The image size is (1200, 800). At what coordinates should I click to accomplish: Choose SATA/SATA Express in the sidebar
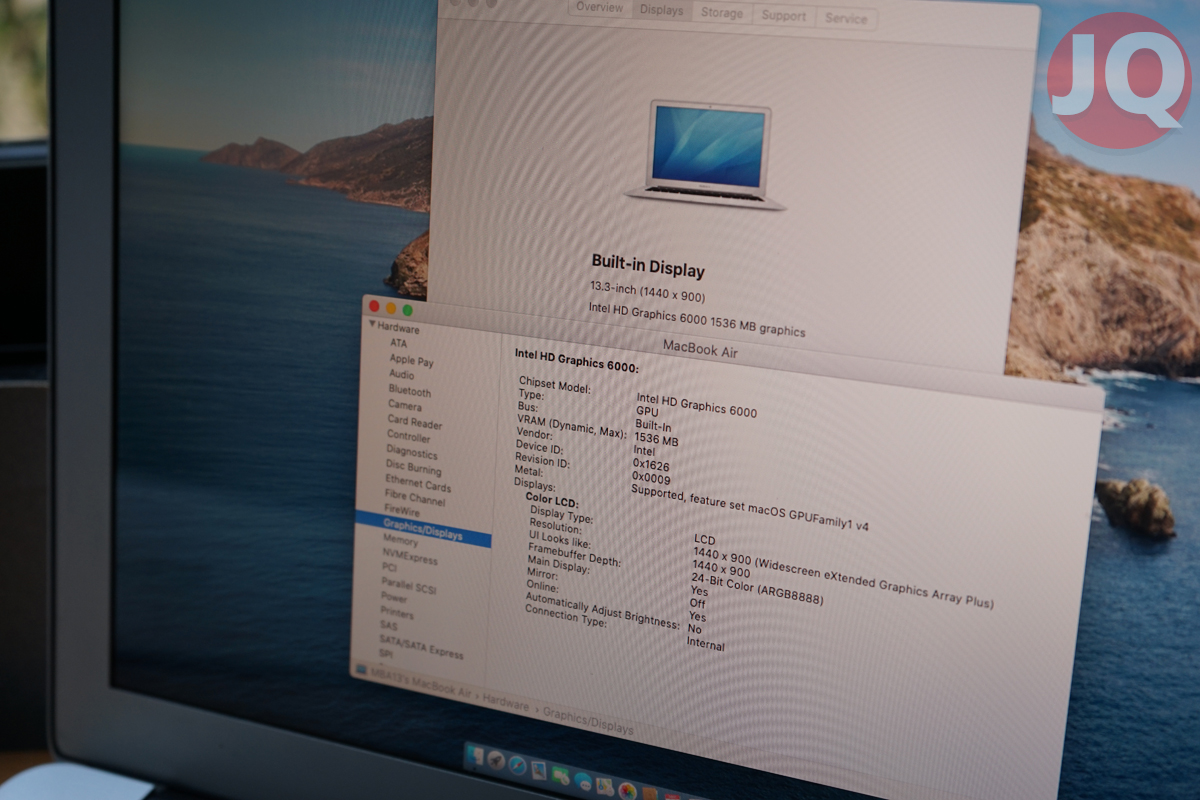point(421,646)
